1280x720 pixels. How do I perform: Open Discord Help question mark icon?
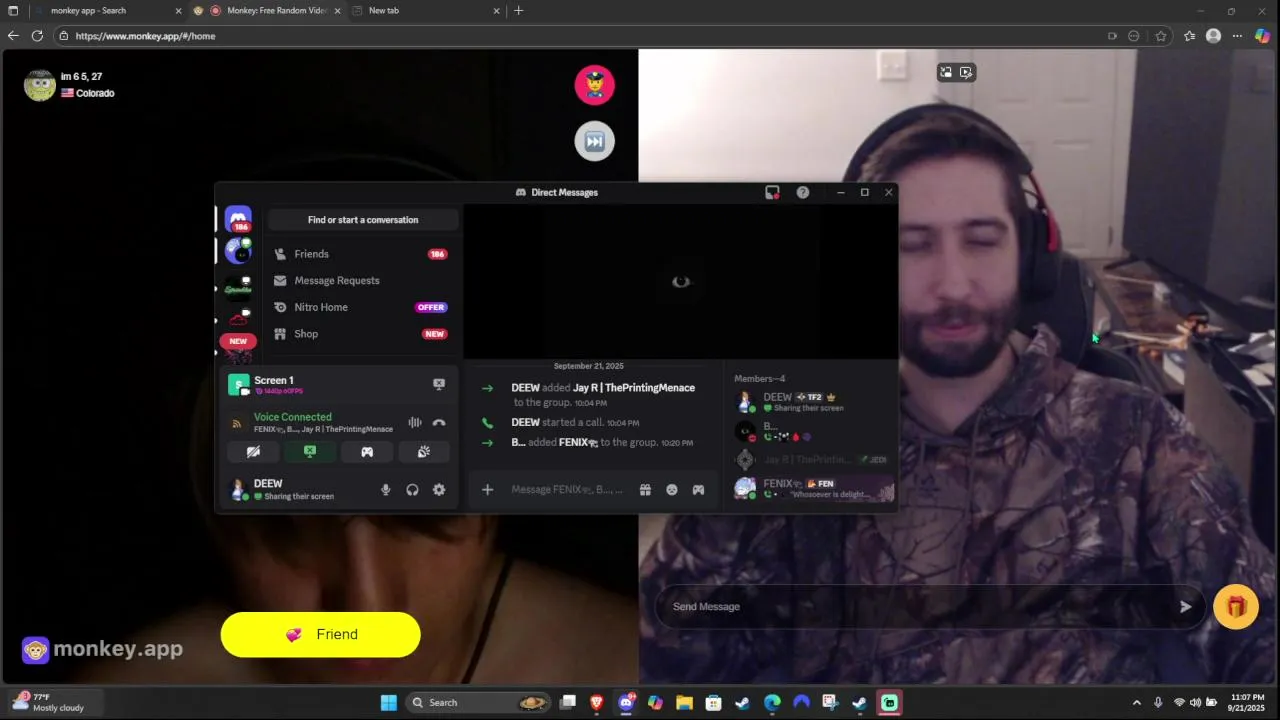click(x=802, y=192)
